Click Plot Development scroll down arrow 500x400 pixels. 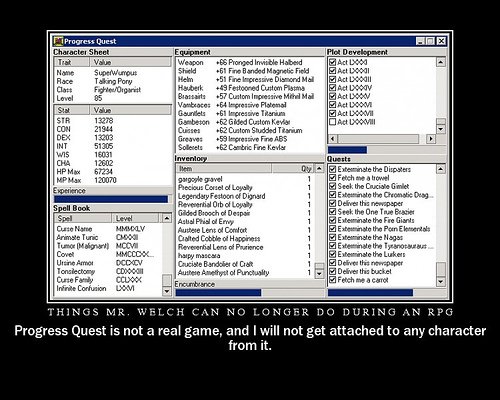pyautogui.click(x=441, y=129)
